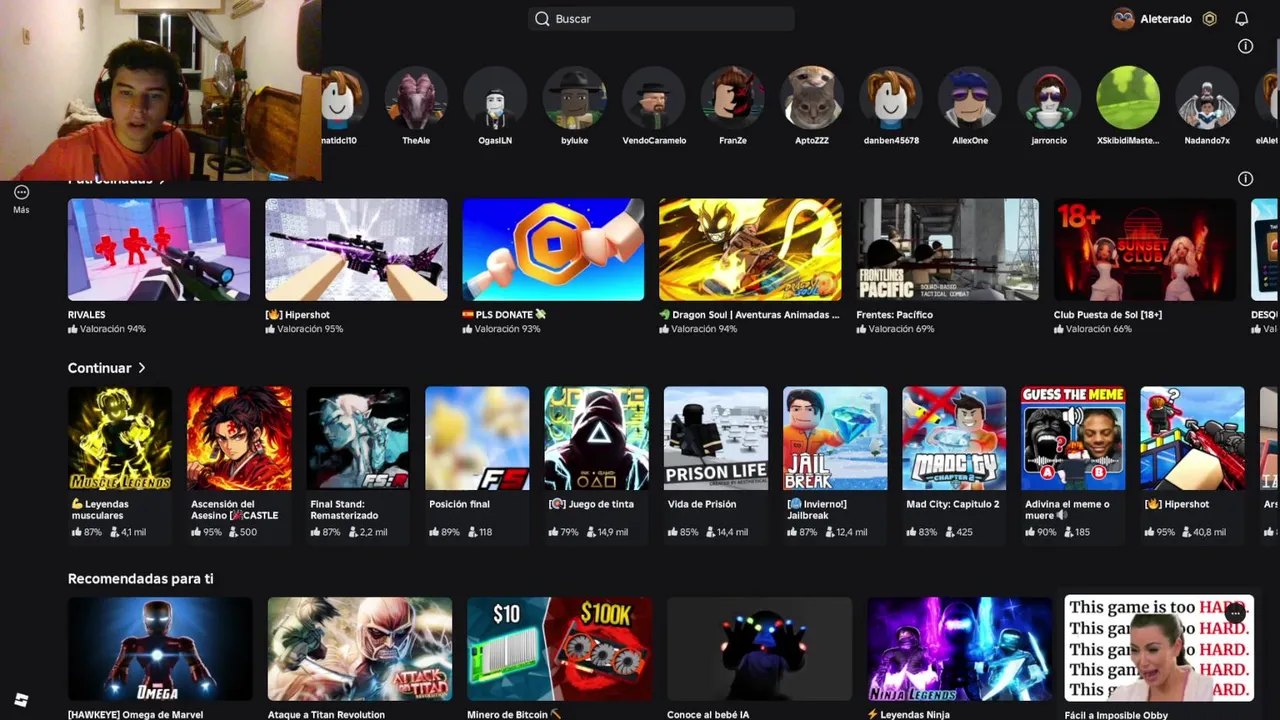Open friend AllexOne's avatar
Viewport: 1280px width, 720px height.
[970, 98]
